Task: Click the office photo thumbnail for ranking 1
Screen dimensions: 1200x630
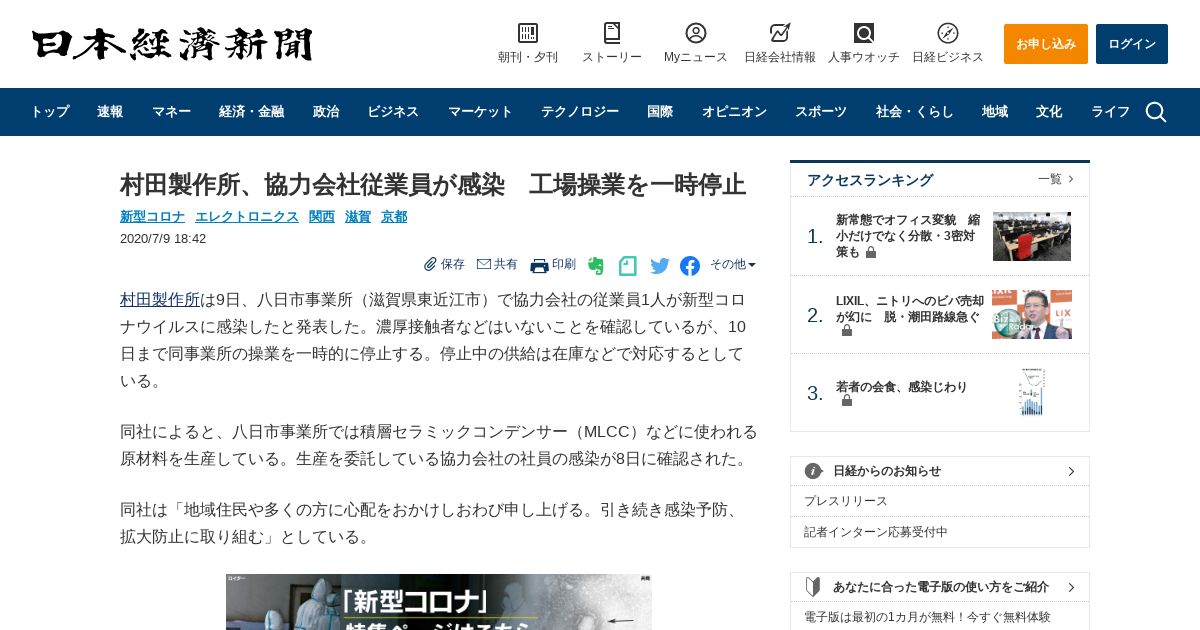Action: pyautogui.click(x=1032, y=236)
